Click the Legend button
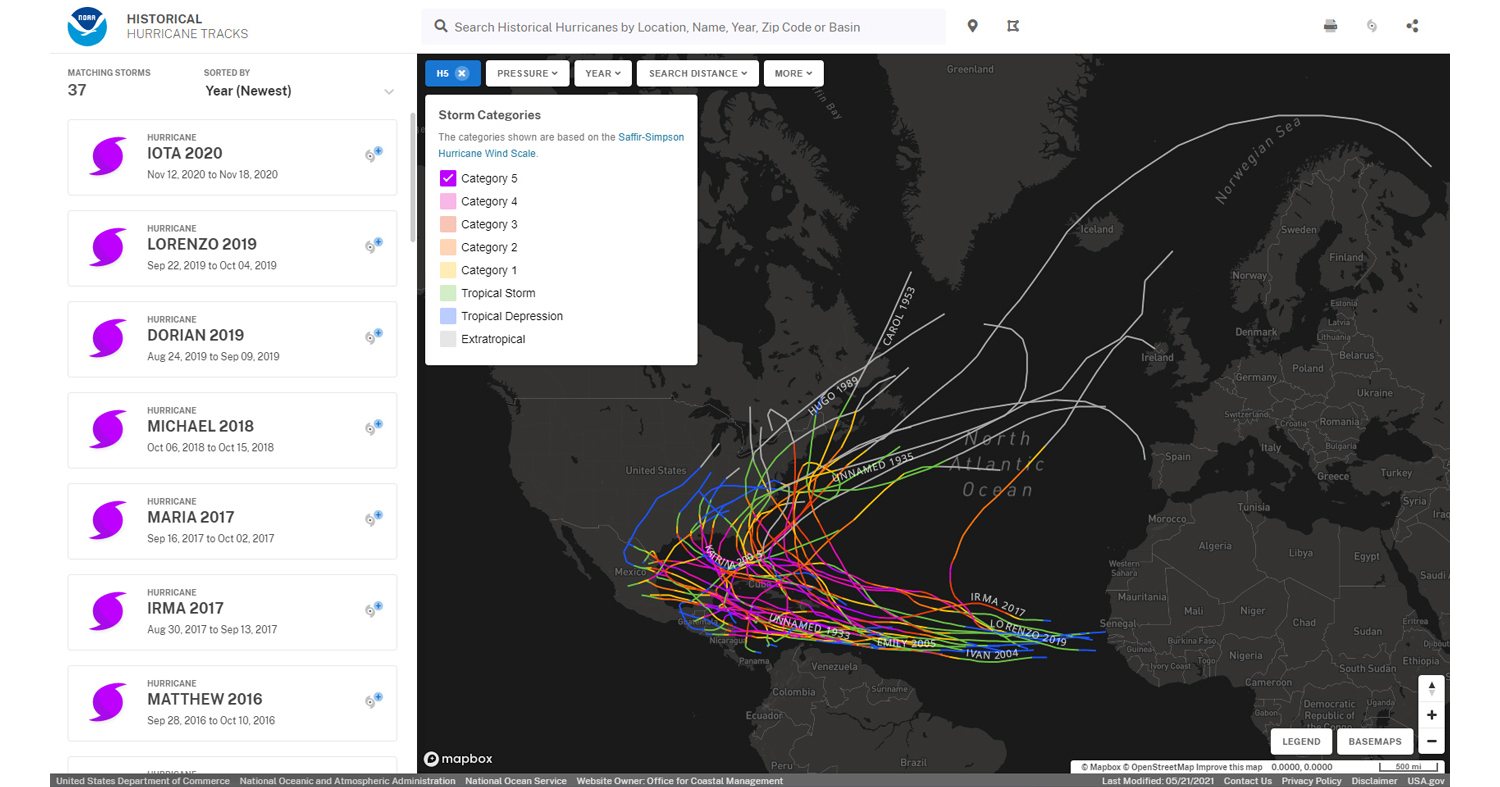Screen dimensions: 1500x787 pos(1301,742)
